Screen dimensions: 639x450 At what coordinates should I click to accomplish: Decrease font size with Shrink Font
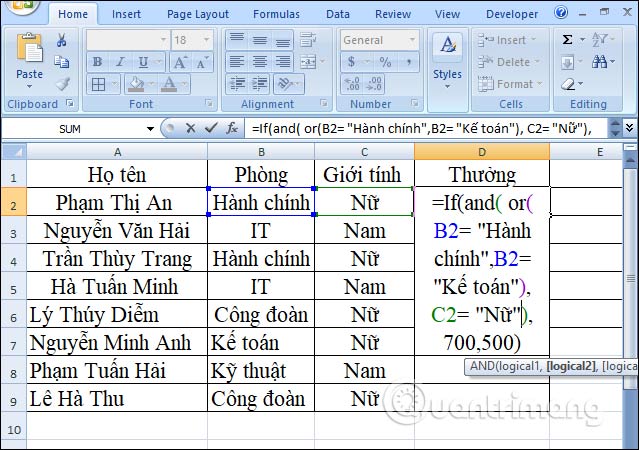(x=202, y=62)
